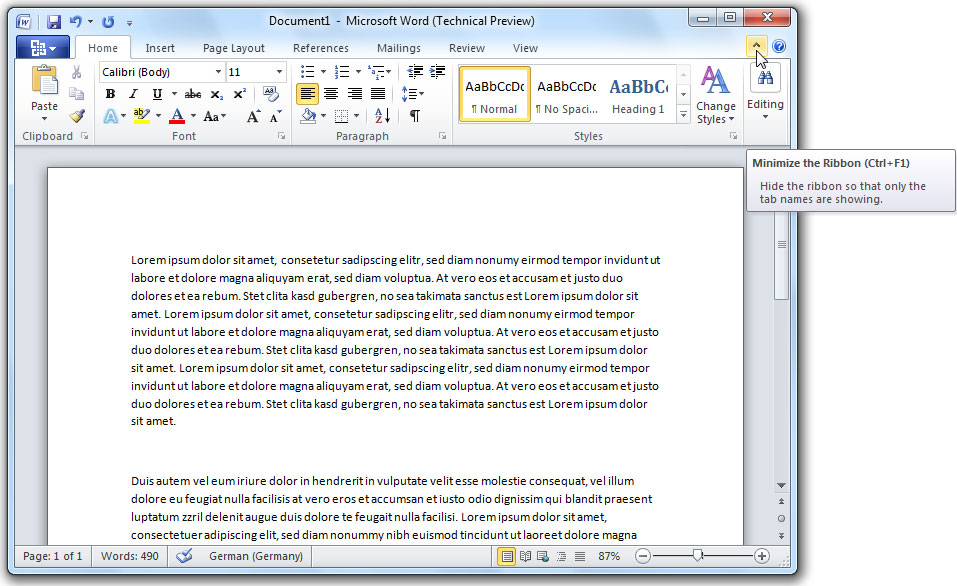
Task: Click the Save icon in the title bar
Action: click(54, 21)
